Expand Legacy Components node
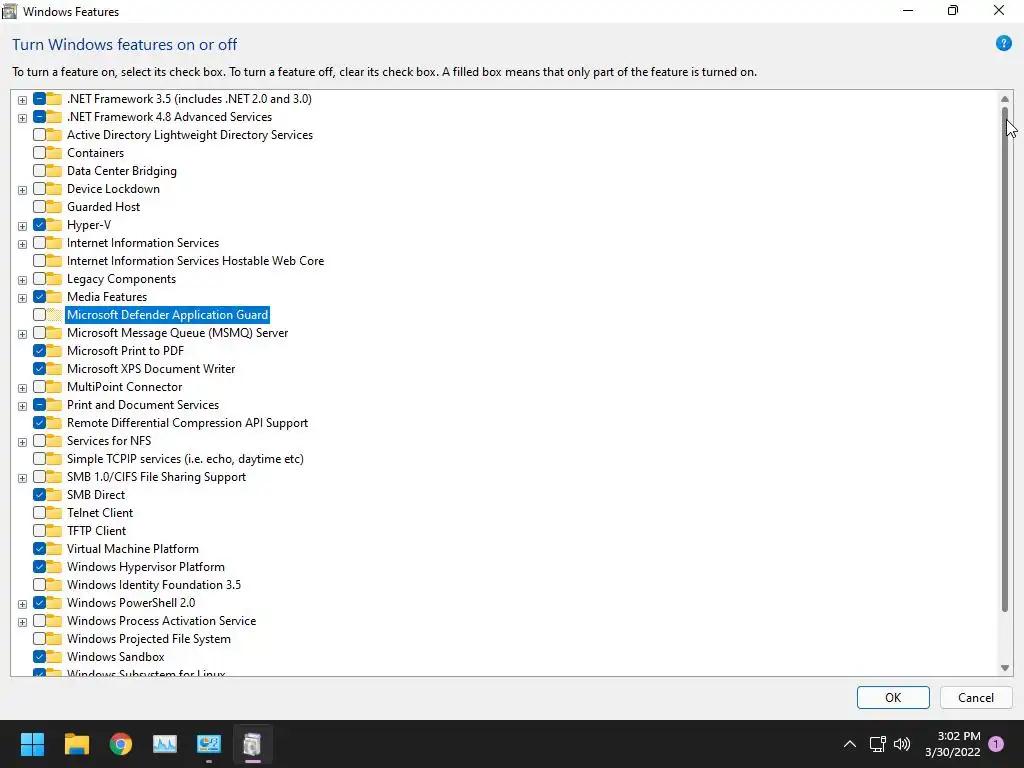 click(x=22, y=280)
